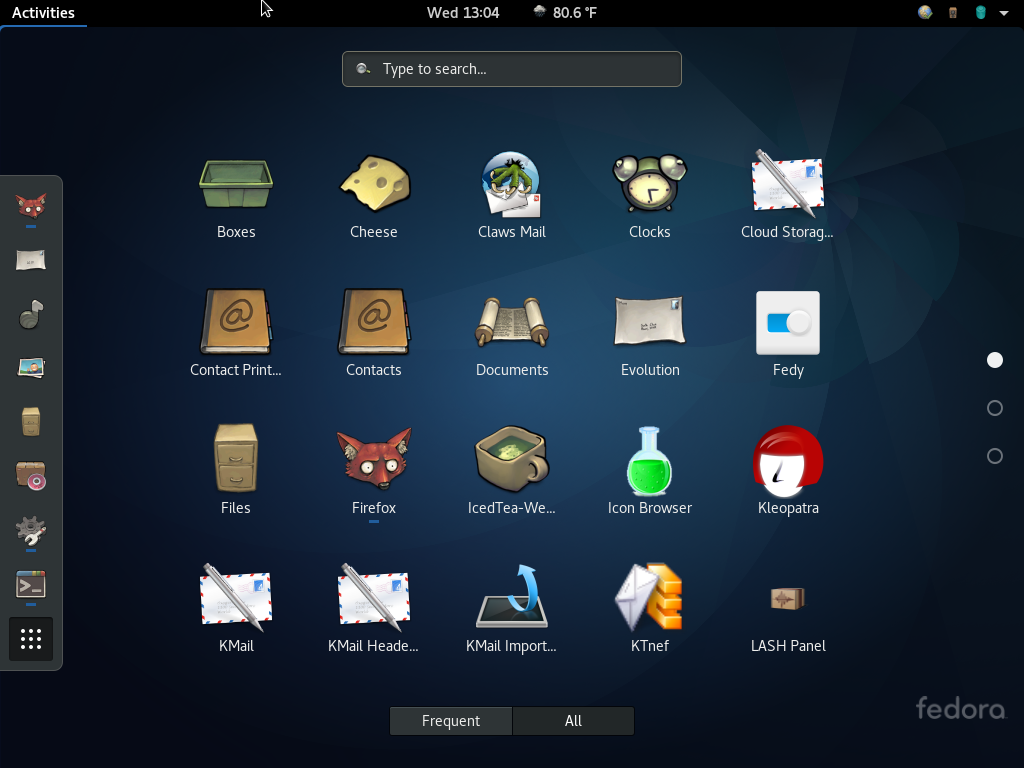1024x768 pixels.
Task: Open the Fedy app
Action: (788, 334)
